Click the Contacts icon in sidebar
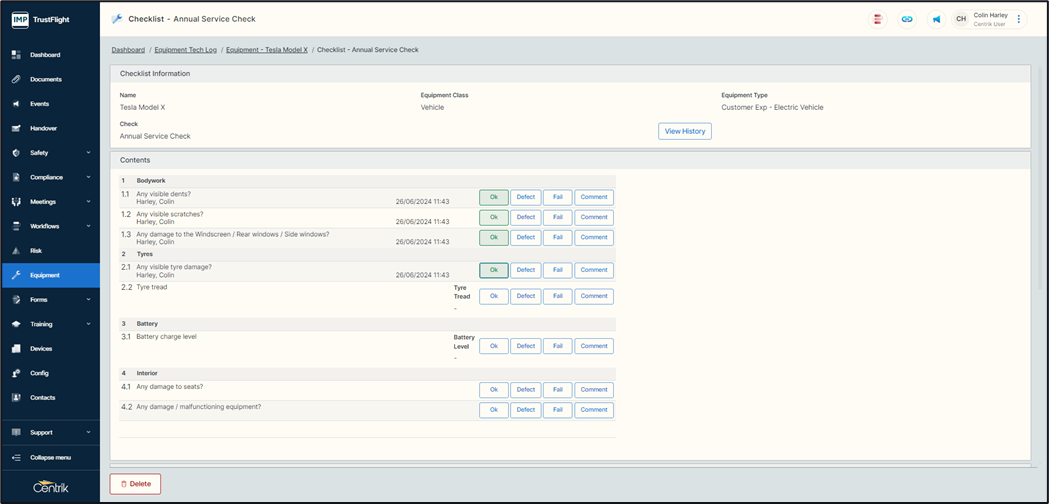 pyautogui.click(x=16, y=398)
